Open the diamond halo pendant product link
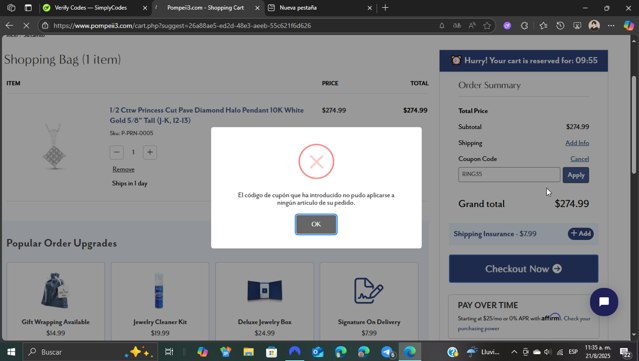The width and height of the screenshot is (639, 361). tap(206, 115)
